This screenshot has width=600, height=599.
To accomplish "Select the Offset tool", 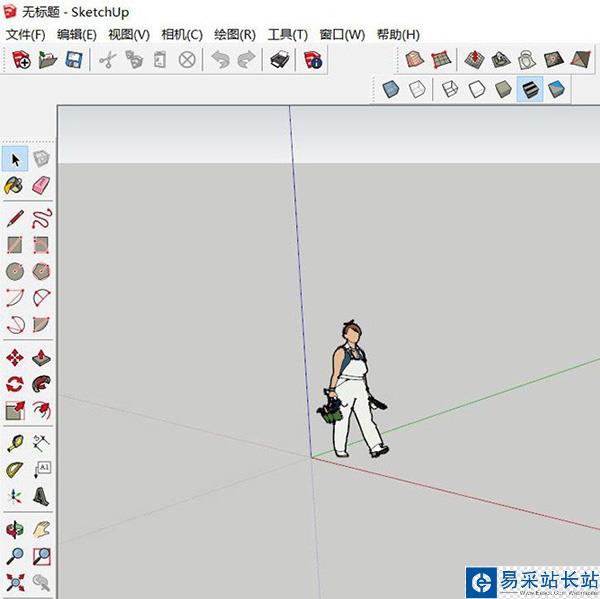I will 41,410.
